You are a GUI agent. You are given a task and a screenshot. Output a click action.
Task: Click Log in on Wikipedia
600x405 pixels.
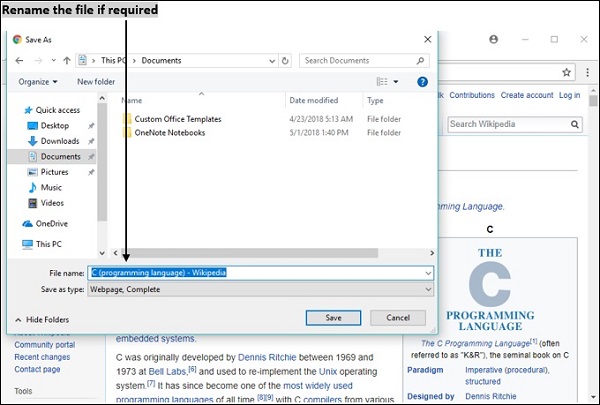[x=569, y=95]
